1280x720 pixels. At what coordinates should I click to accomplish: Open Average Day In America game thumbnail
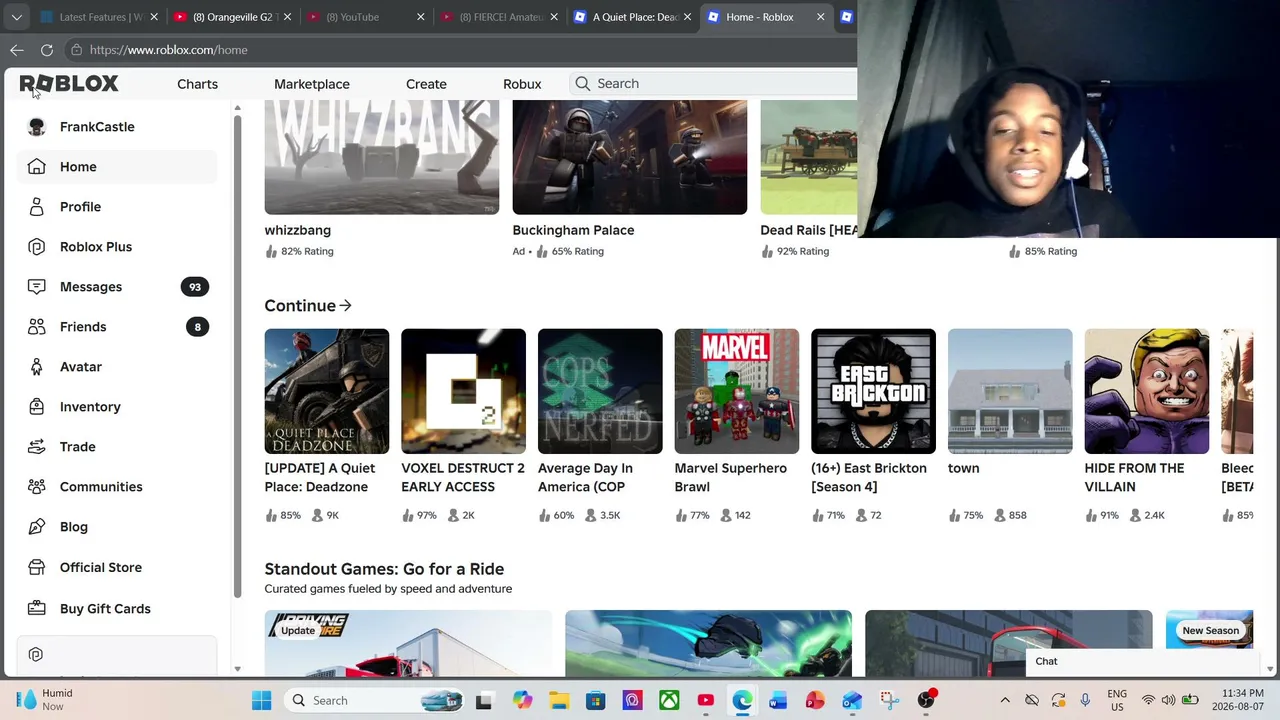(600, 391)
